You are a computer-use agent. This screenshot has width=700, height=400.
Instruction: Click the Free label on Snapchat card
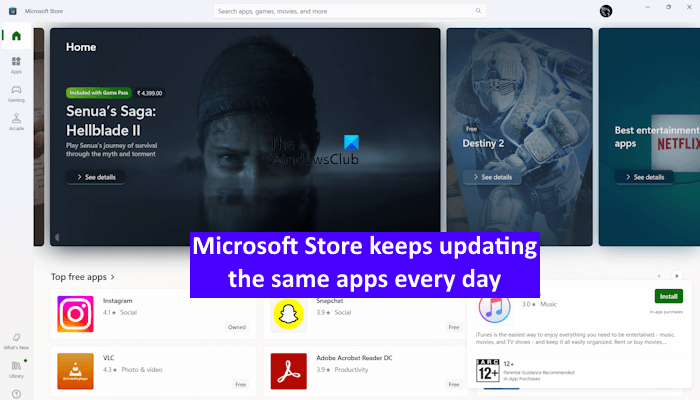(454, 327)
